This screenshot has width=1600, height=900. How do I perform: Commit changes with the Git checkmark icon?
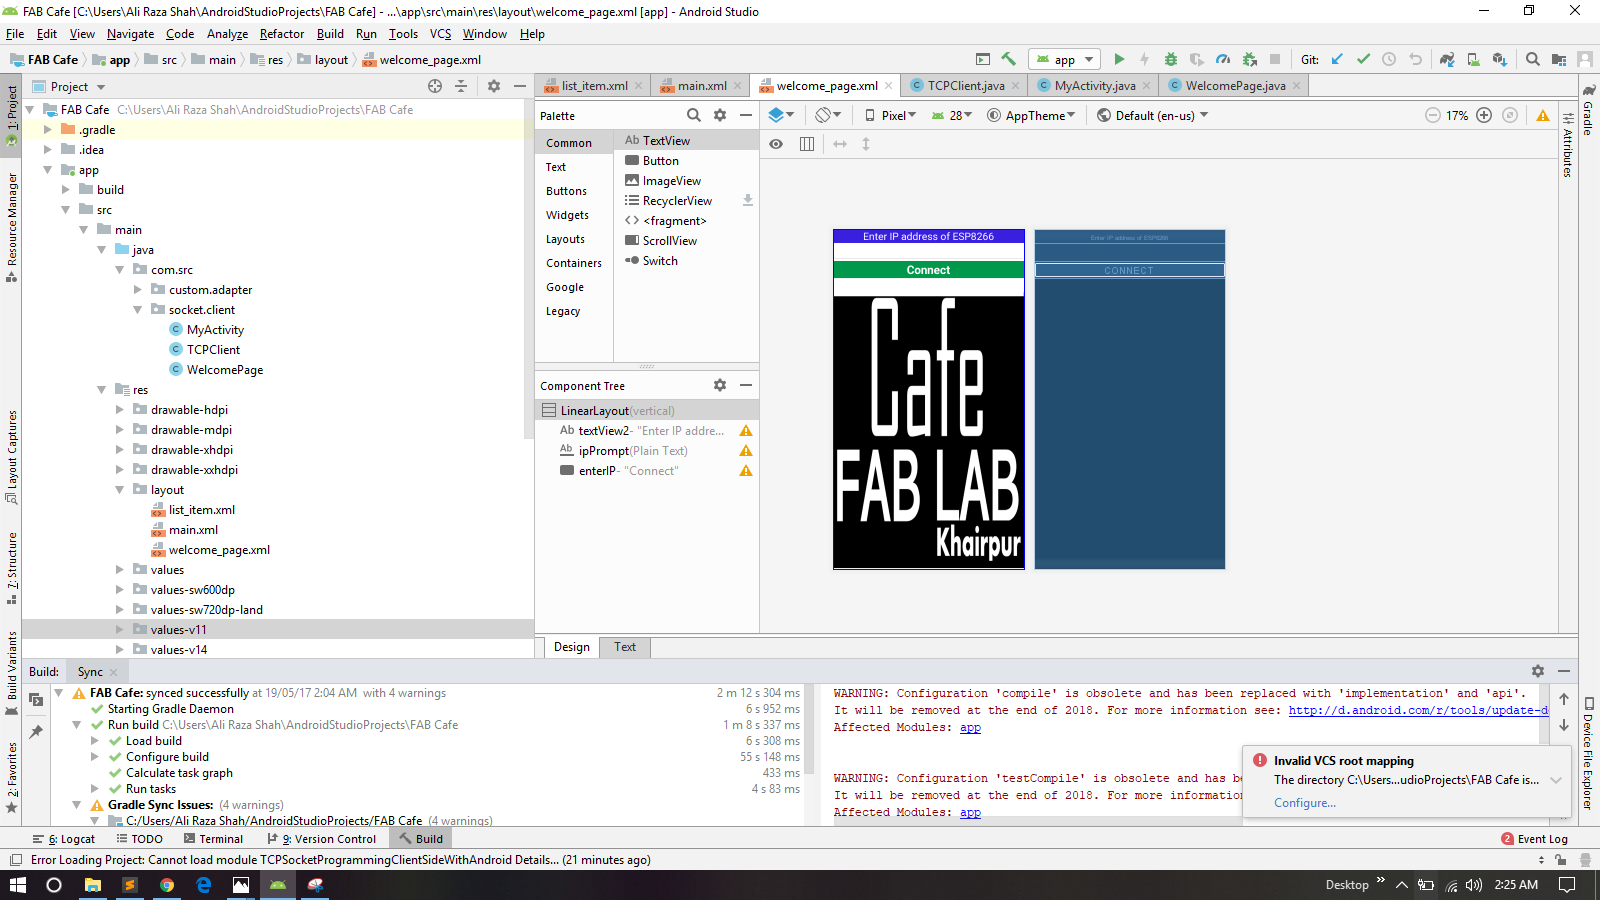pos(1363,59)
